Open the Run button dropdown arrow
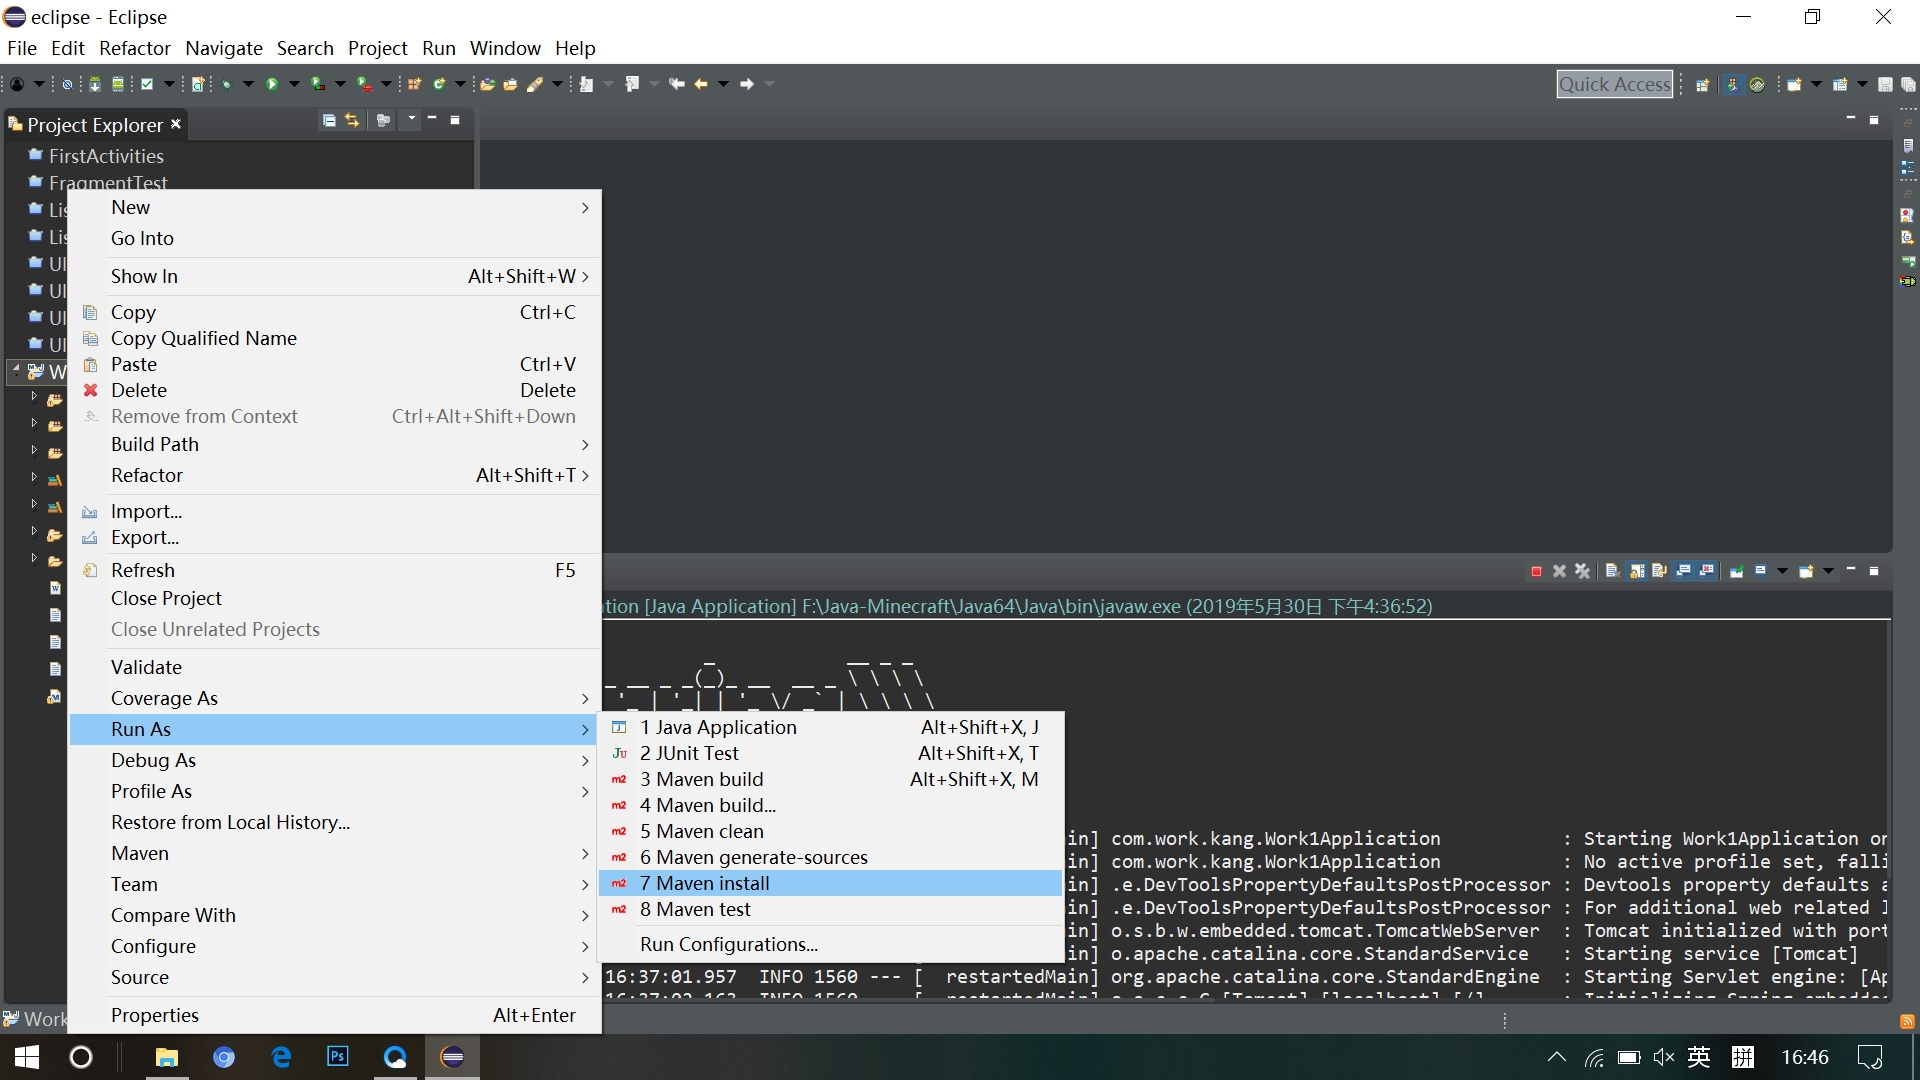Screen dimensions: 1920x1080 click(x=294, y=85)
